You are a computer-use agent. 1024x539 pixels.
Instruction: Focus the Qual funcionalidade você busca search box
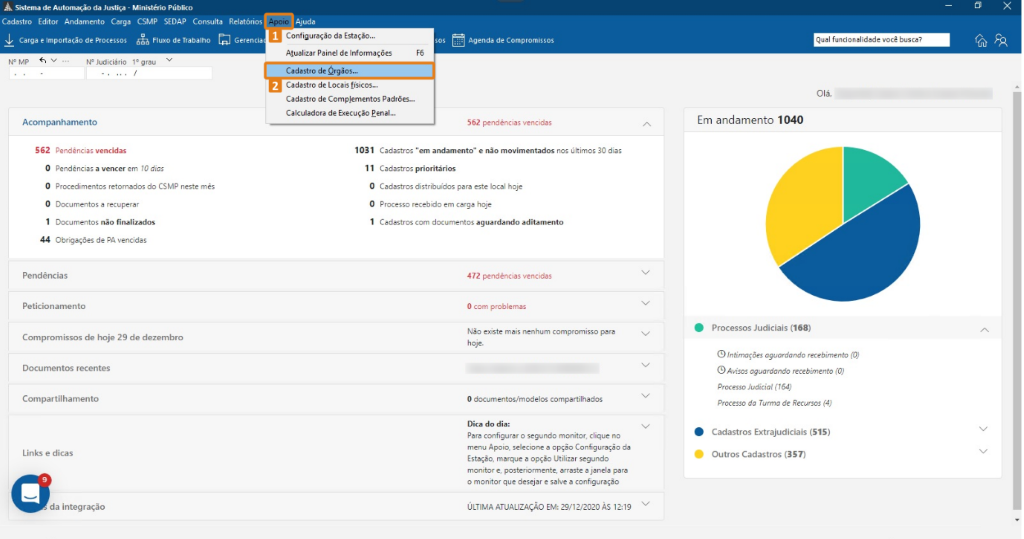coord(881,40)
